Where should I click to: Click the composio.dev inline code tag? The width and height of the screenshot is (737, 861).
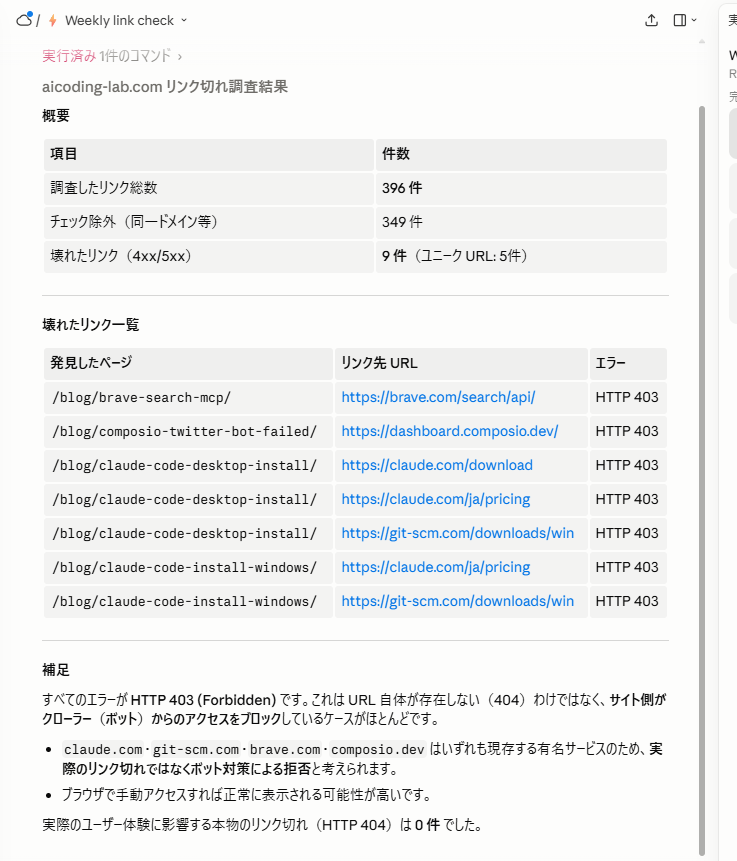pyautogui.click(x=378, y=750)
